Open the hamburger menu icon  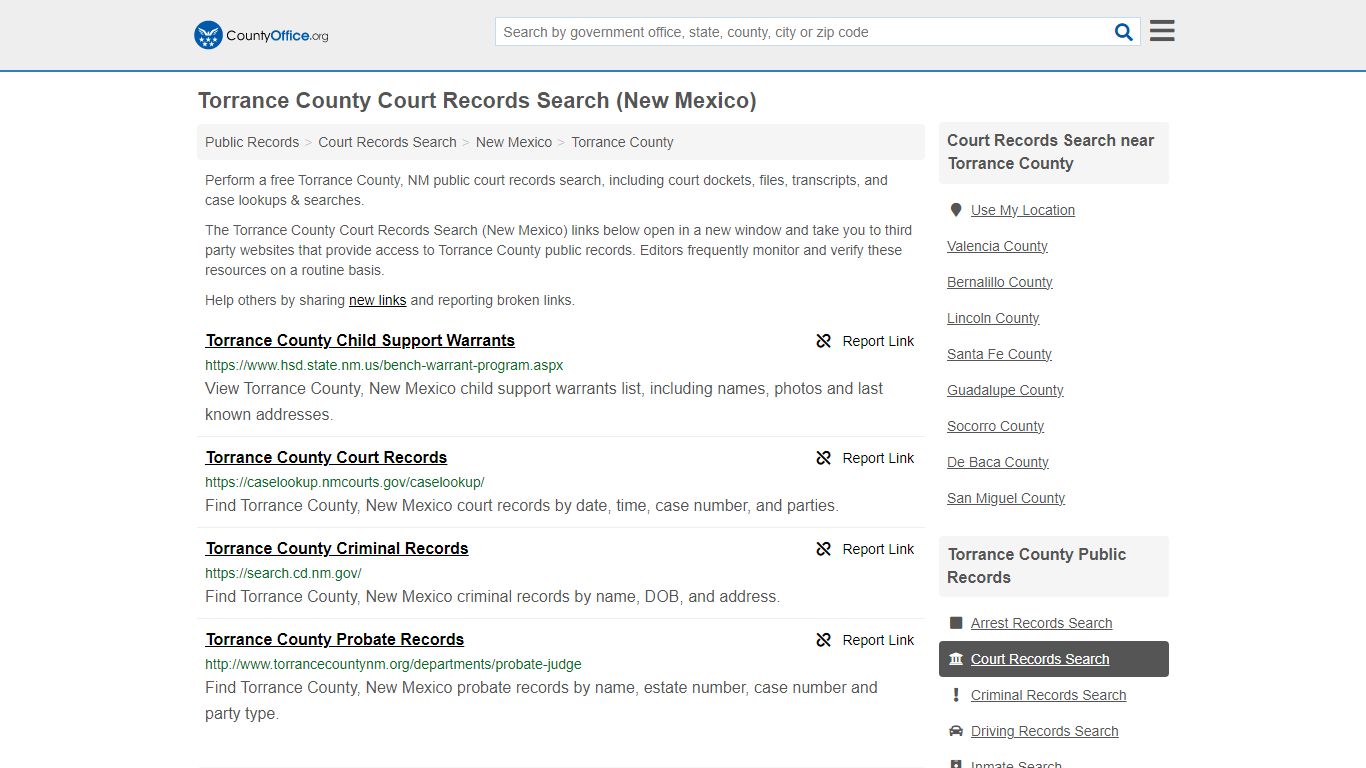(1162, 31)
